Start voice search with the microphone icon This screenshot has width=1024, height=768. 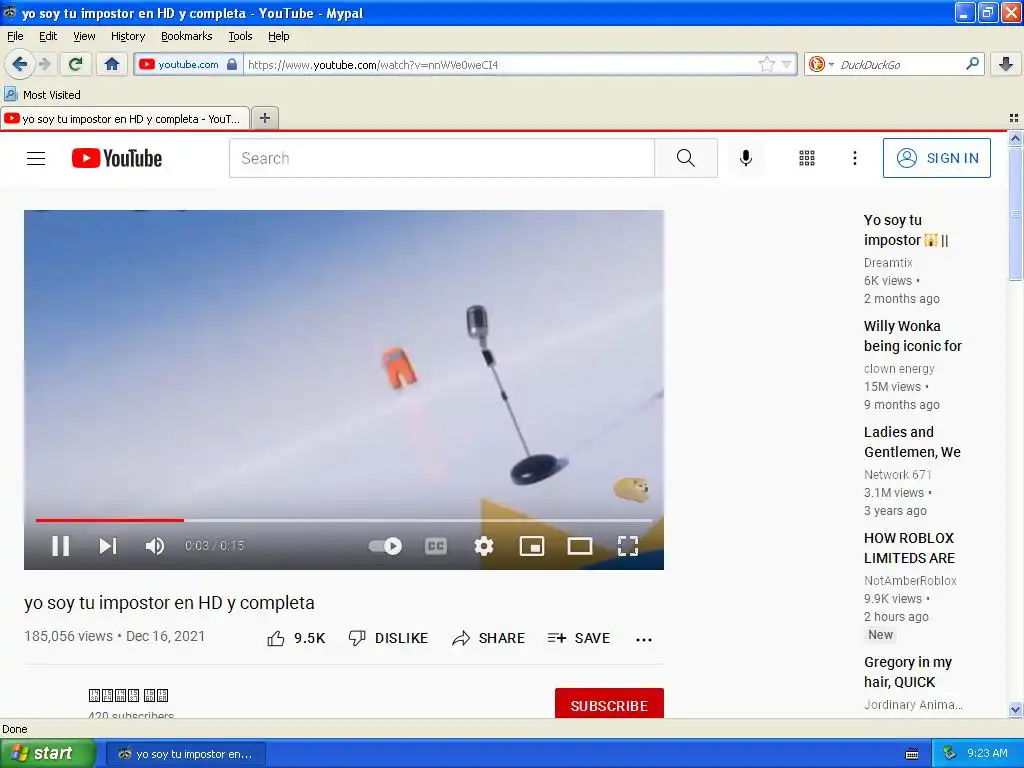pyautogui.click(x=746, y=158)
